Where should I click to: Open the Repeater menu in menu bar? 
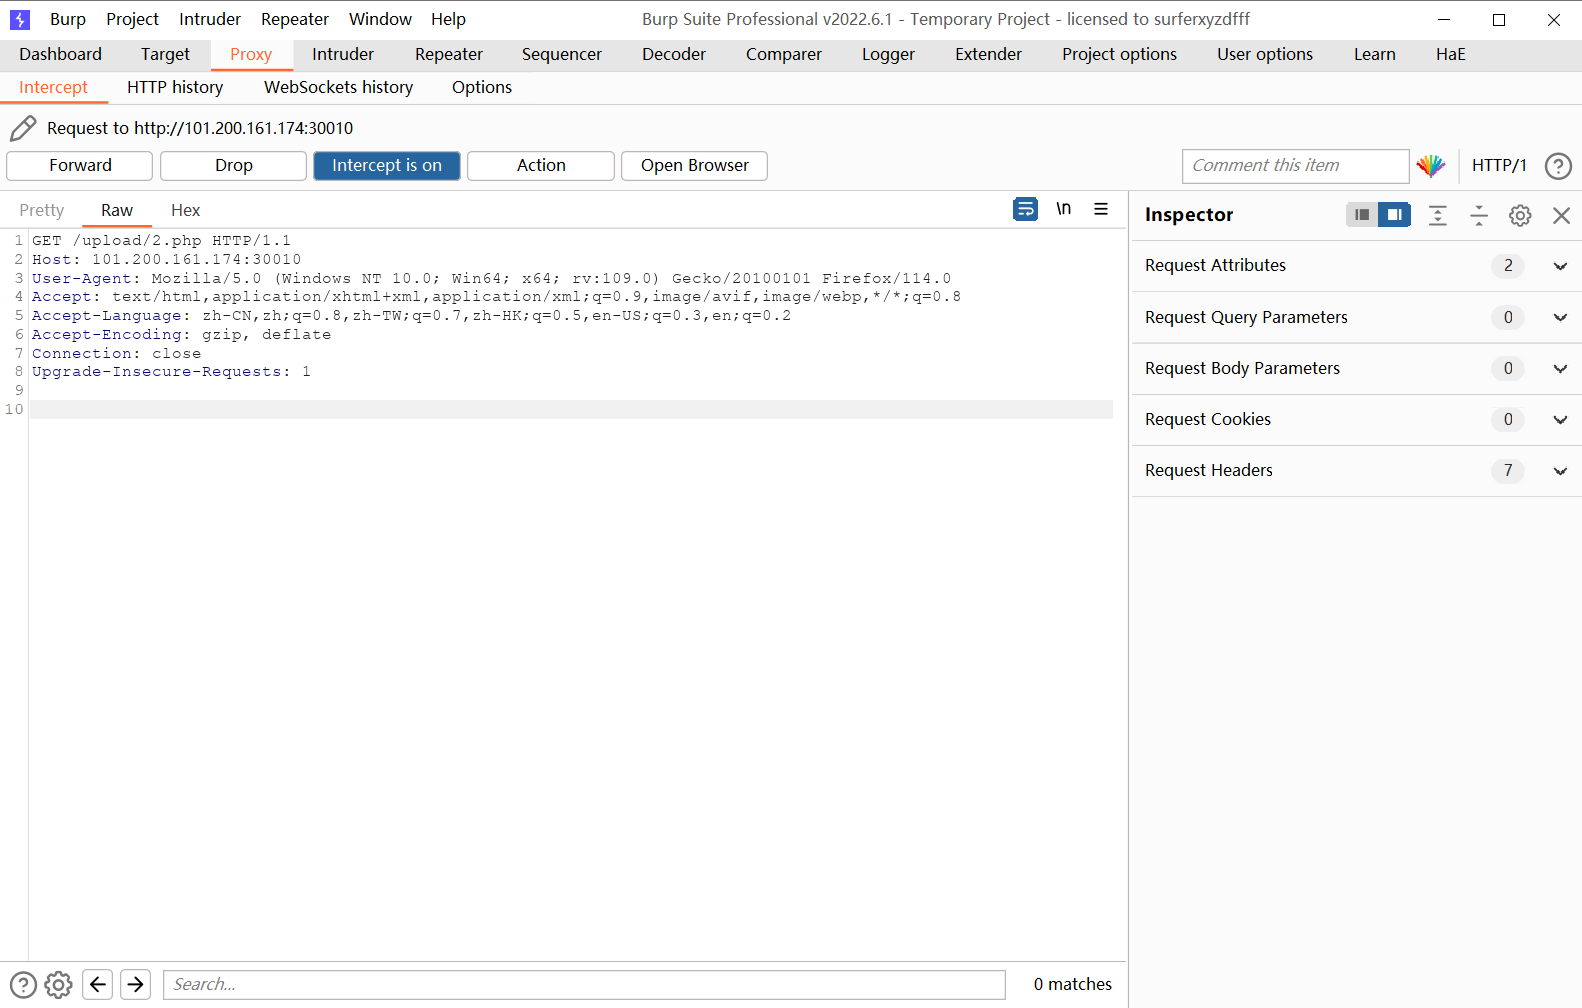295,19
